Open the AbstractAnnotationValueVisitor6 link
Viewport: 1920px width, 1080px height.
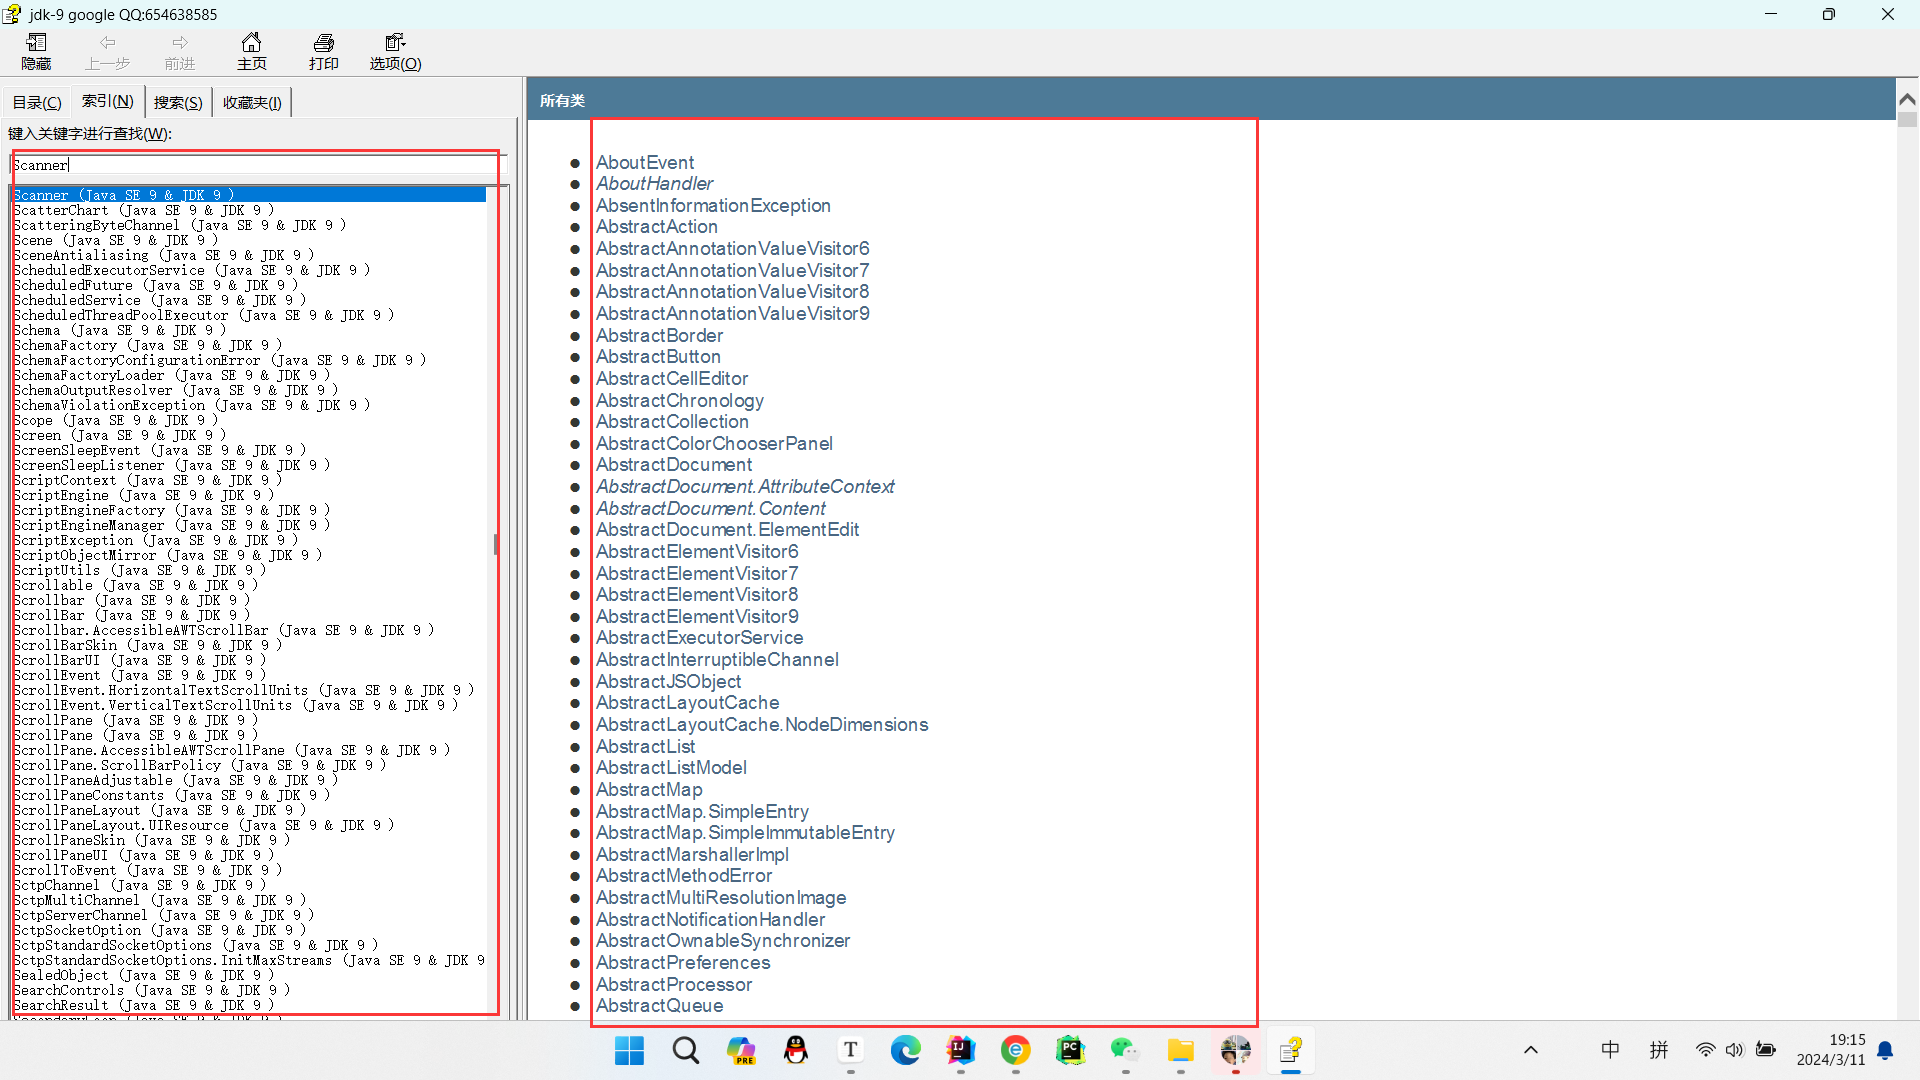[x=733, y=248]
